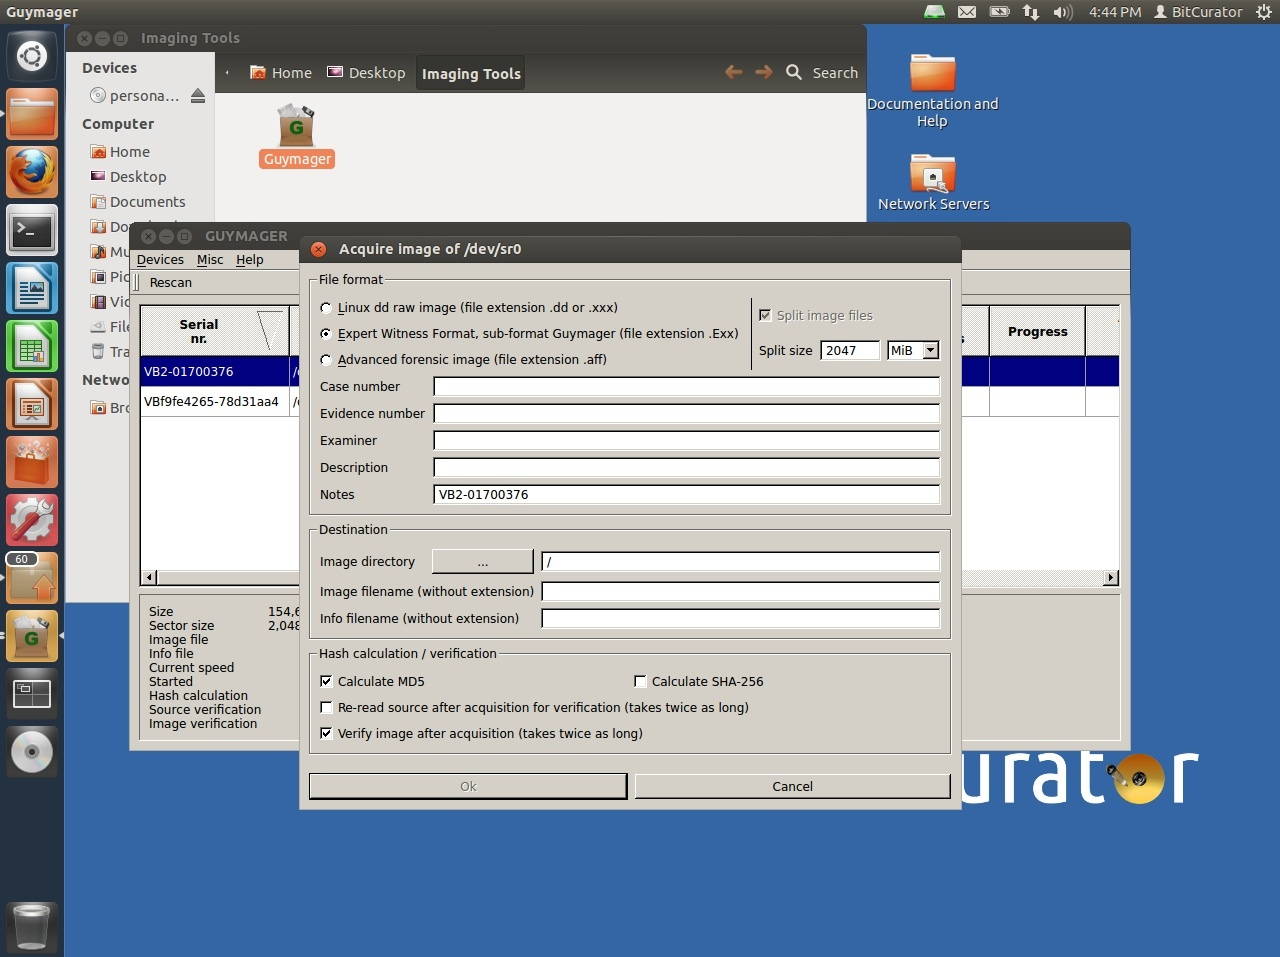
Task: Launch LibreOffice Writer from the dock
Action: click(32, 288)
